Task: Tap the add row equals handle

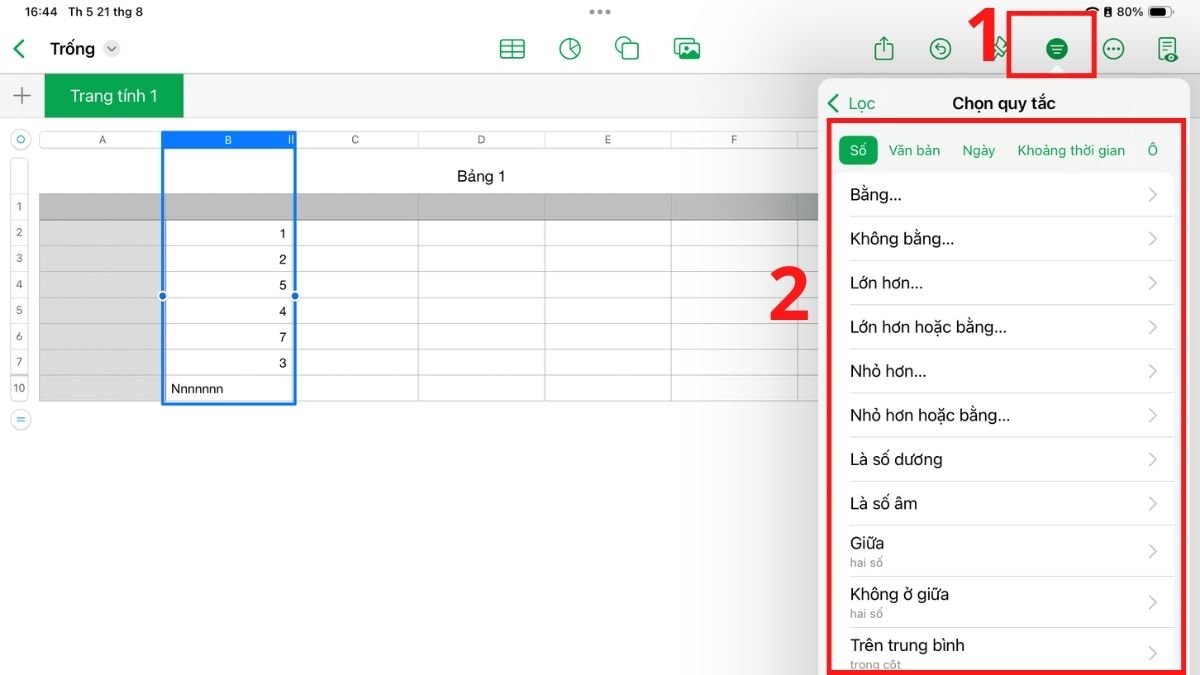Action: (21, 420)
